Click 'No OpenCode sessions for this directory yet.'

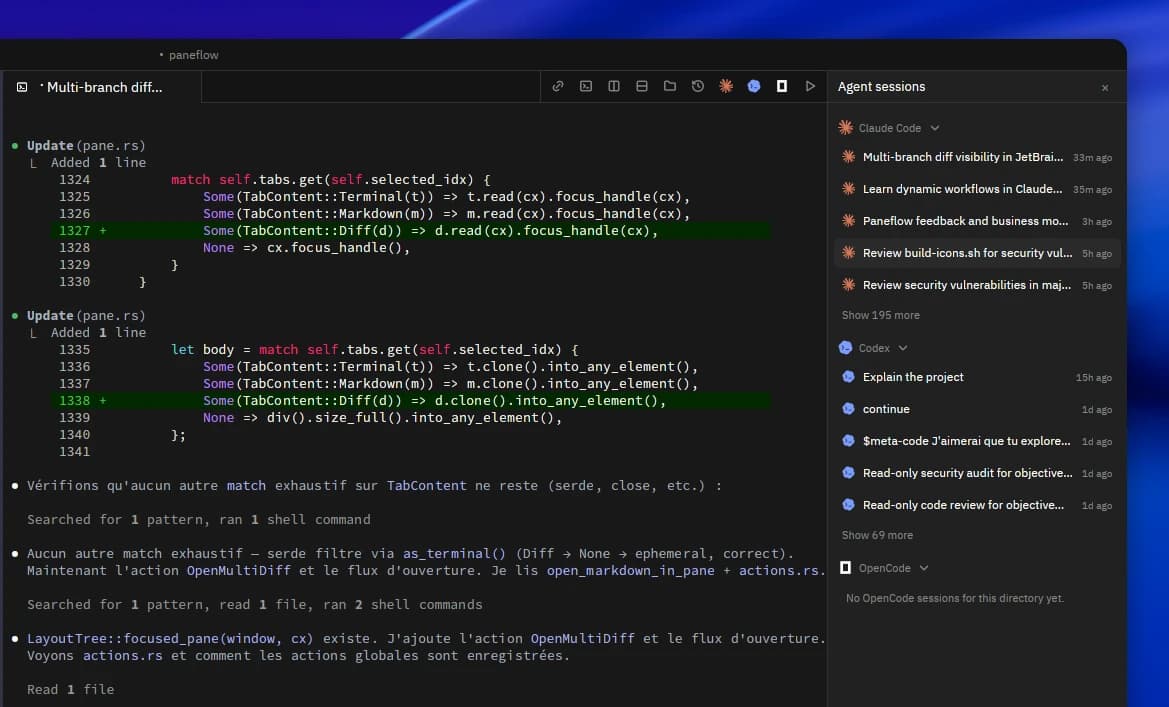[x=955, y=598]
